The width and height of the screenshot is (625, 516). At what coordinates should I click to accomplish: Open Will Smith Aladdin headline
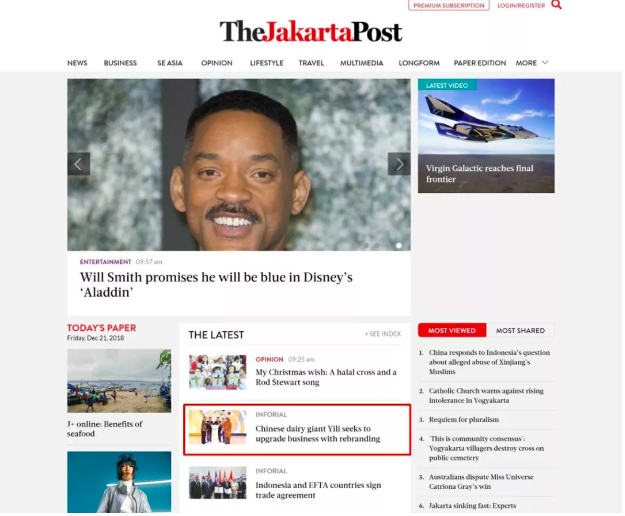point(216,284)
